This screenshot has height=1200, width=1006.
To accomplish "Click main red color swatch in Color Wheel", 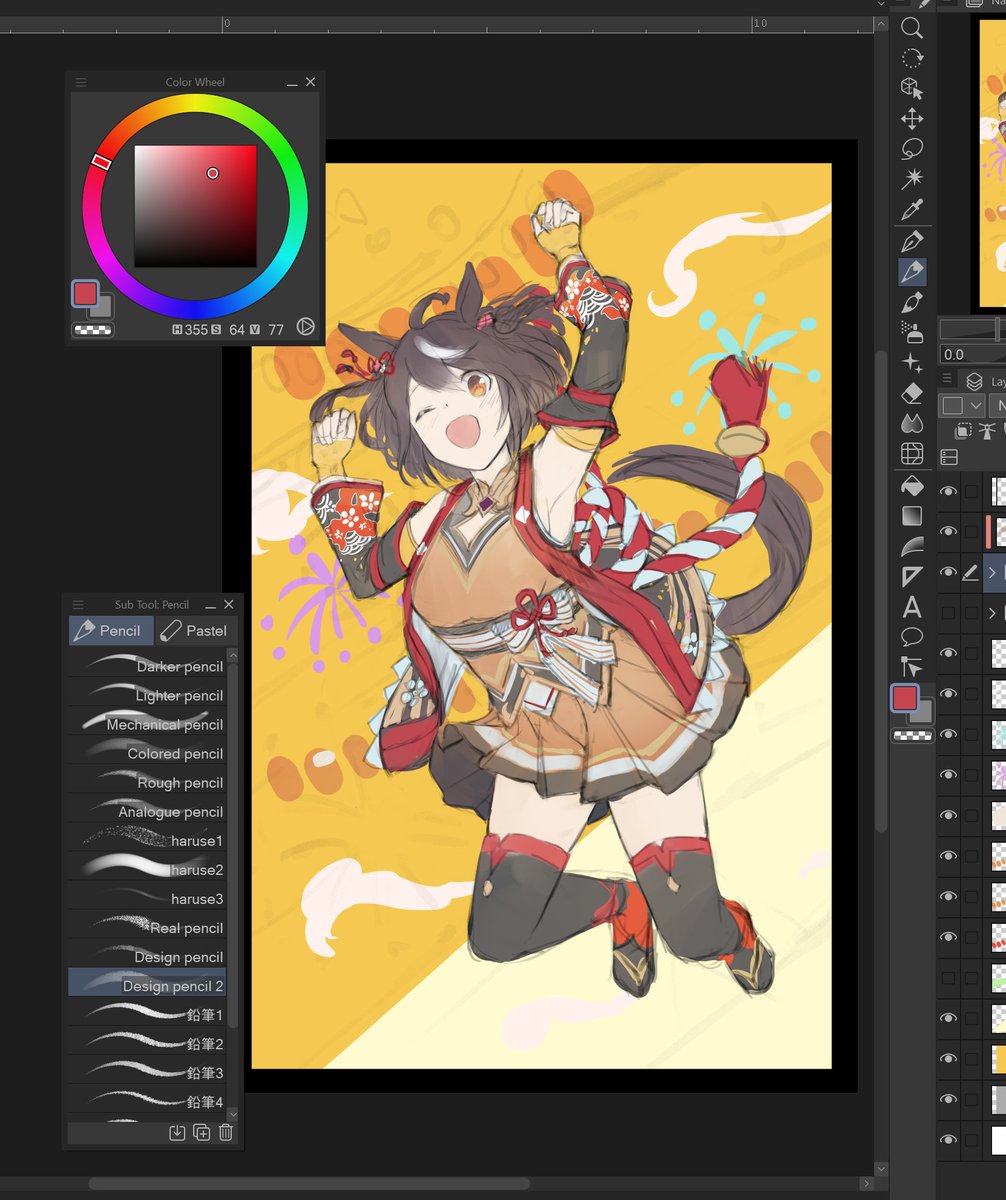I will coord(85,293).
